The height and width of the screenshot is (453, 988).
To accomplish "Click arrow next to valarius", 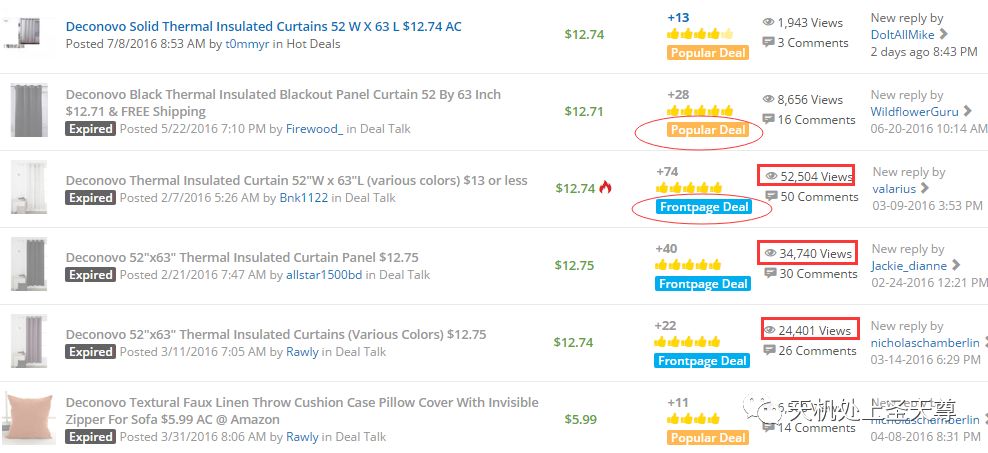I will [x=924, y=188].
